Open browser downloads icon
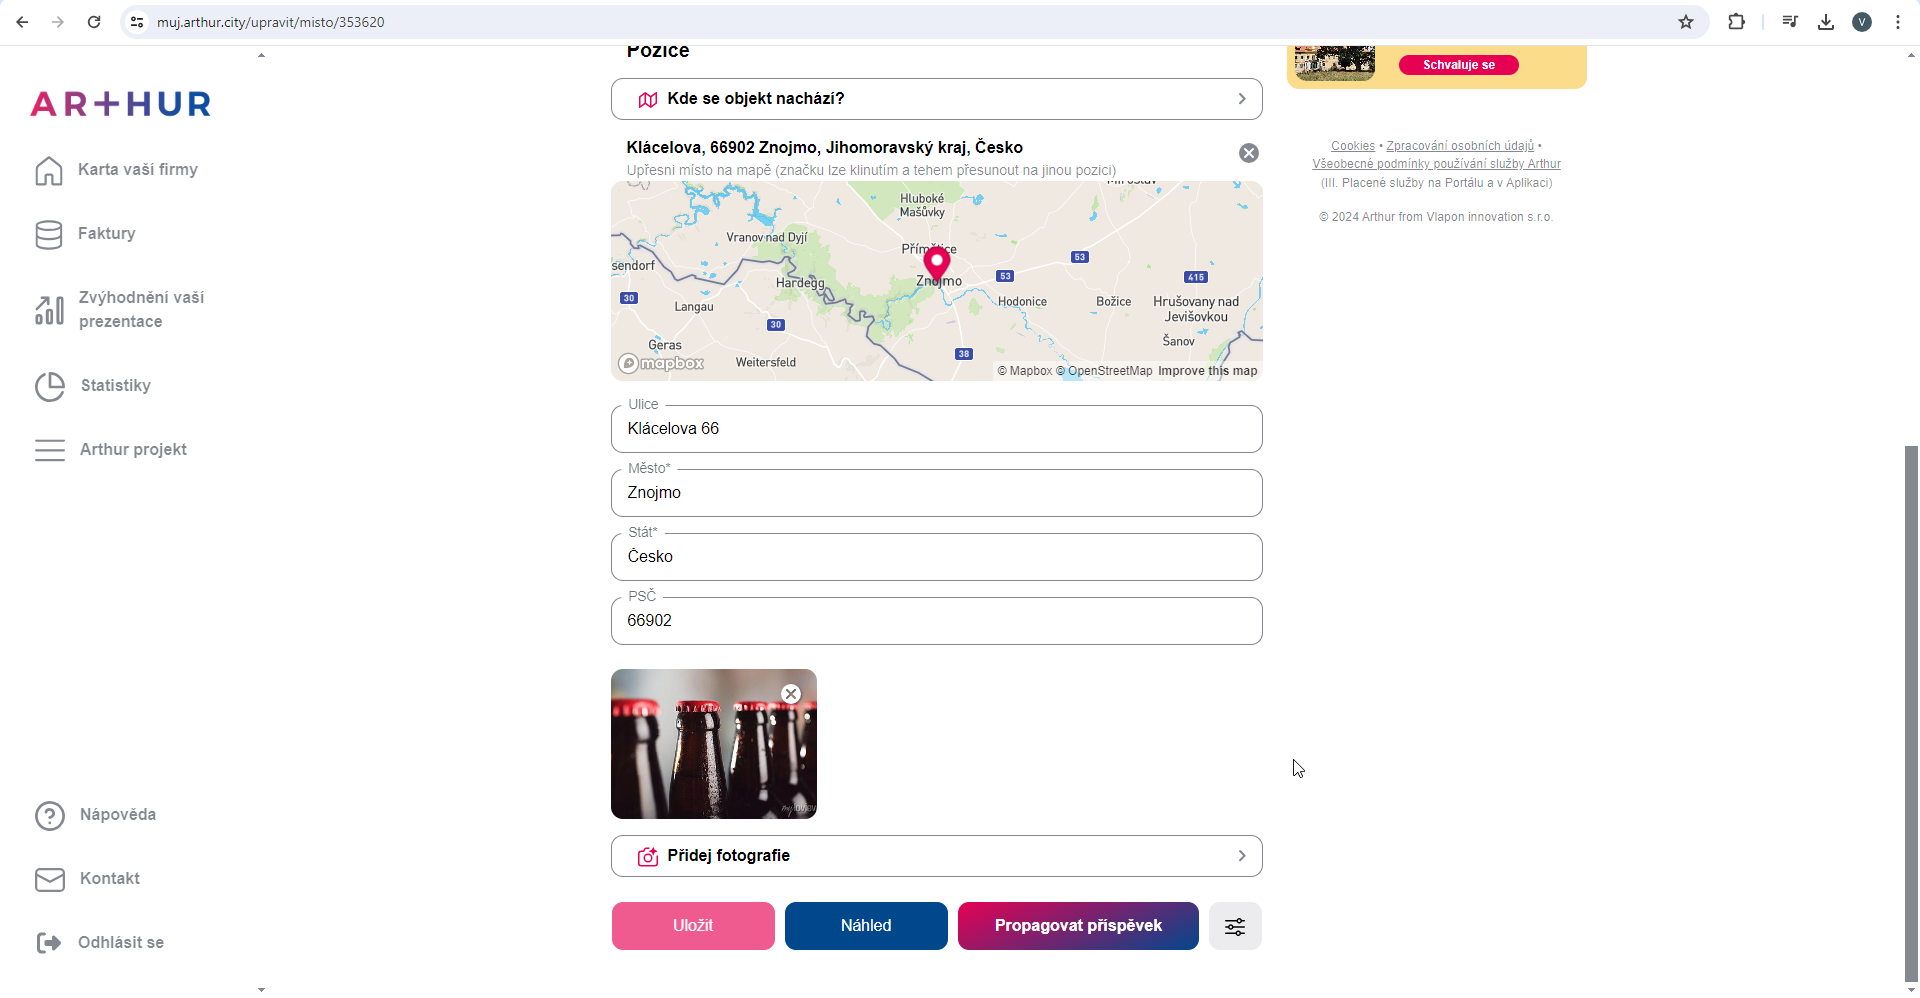This screenshot has width=1920, height=998. pyautogui.click(x=1826, y=22)
